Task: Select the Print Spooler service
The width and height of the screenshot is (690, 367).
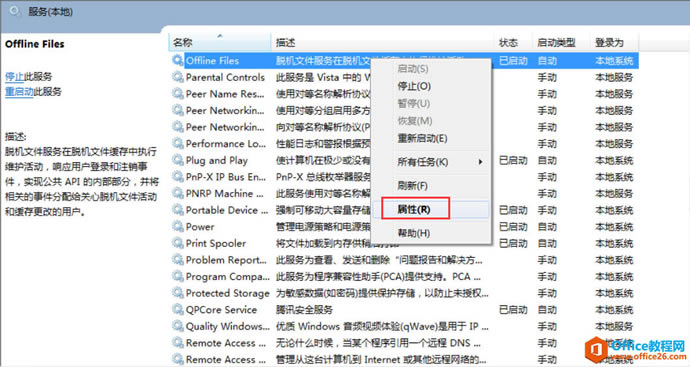Action: tap(216, 243)
